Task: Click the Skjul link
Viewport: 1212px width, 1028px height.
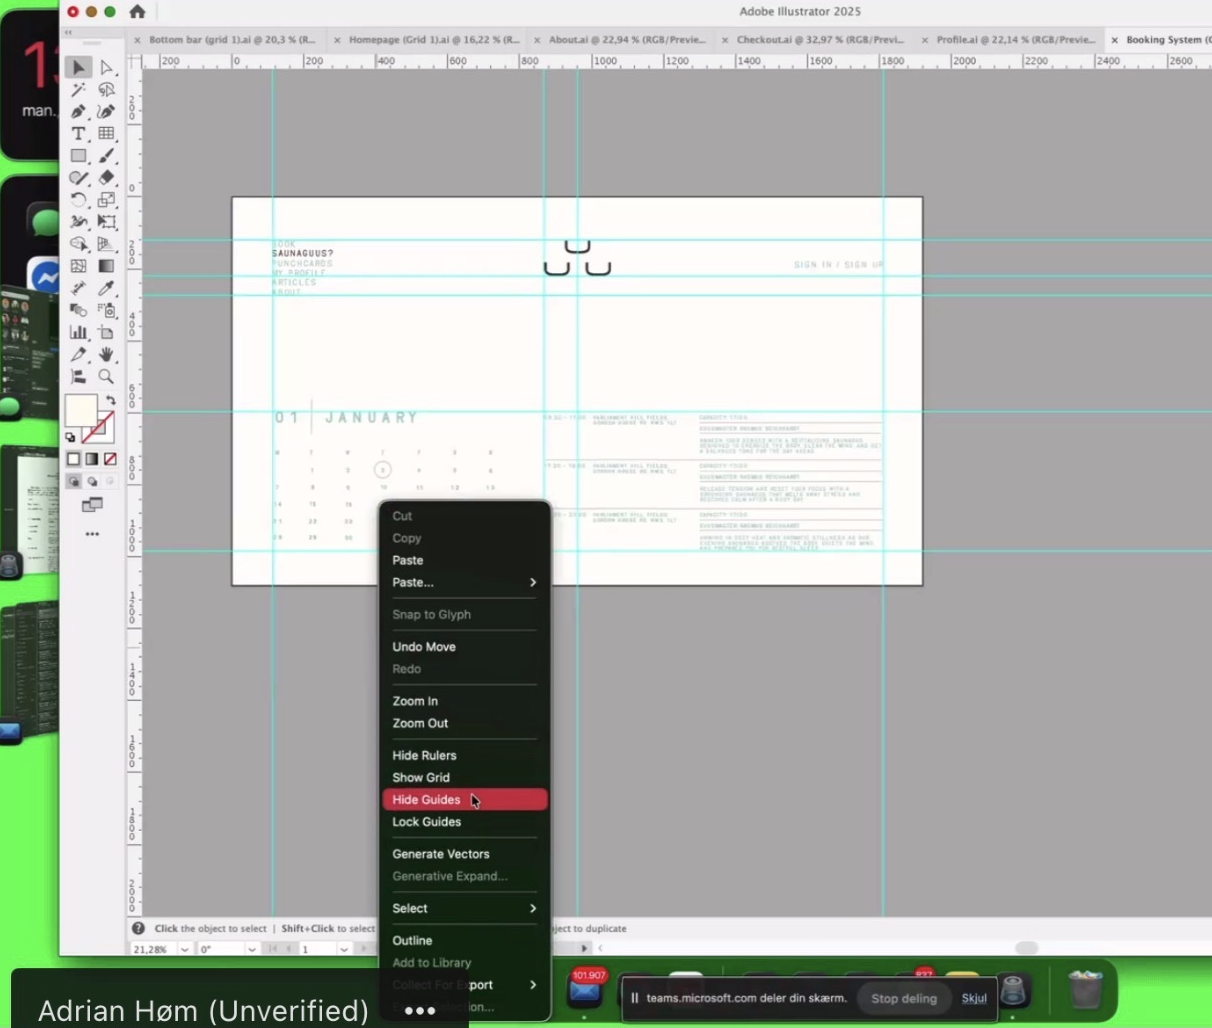Action: [974, 998]
